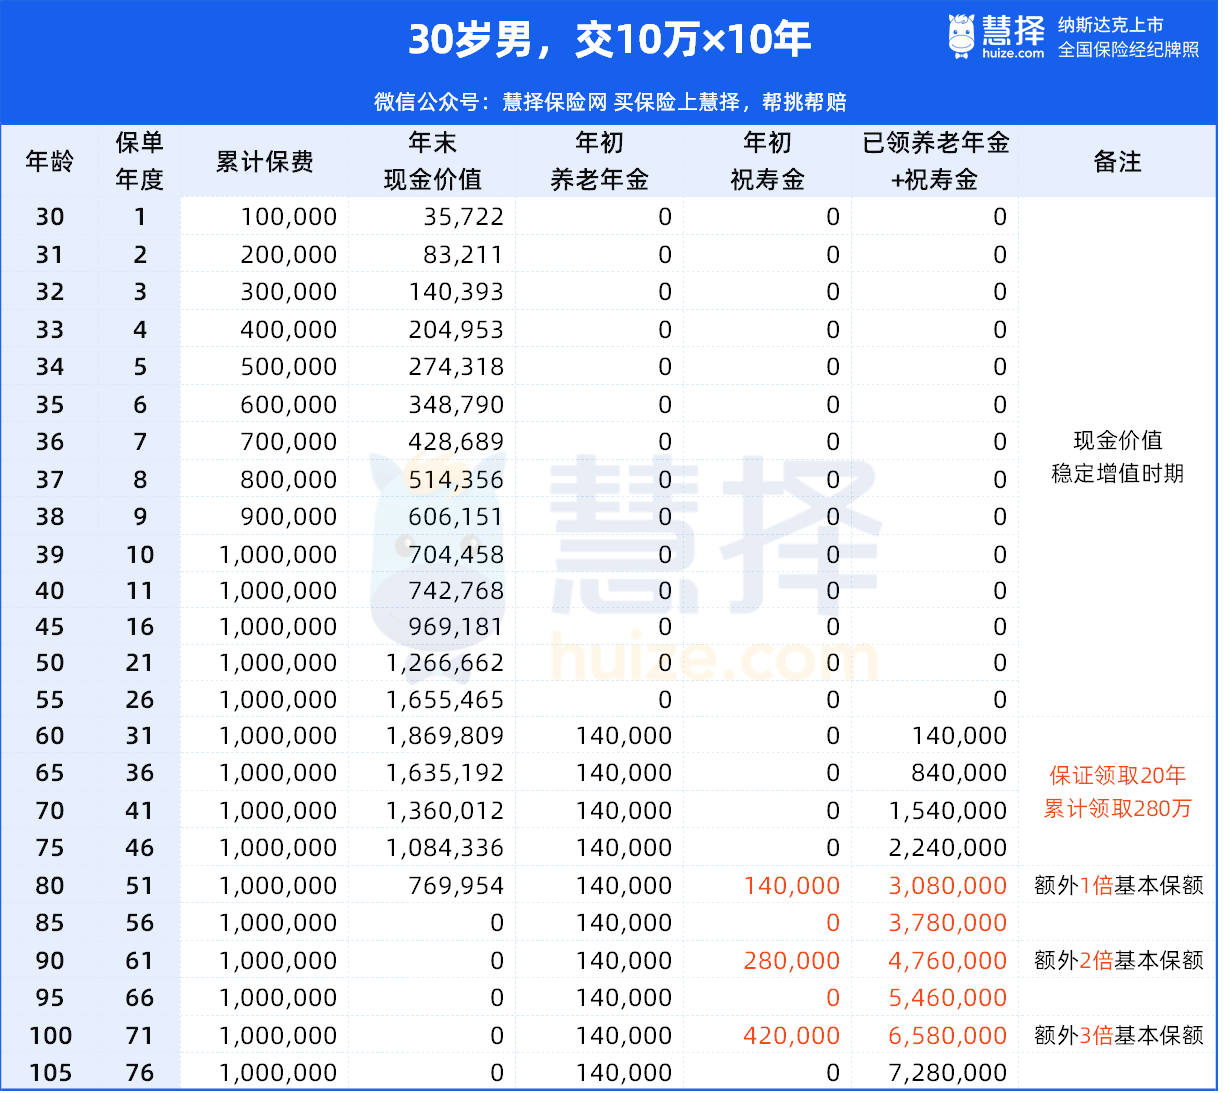
Task: Click the 纳斯达克上市 label
Action: click(x=1110, y=25)
